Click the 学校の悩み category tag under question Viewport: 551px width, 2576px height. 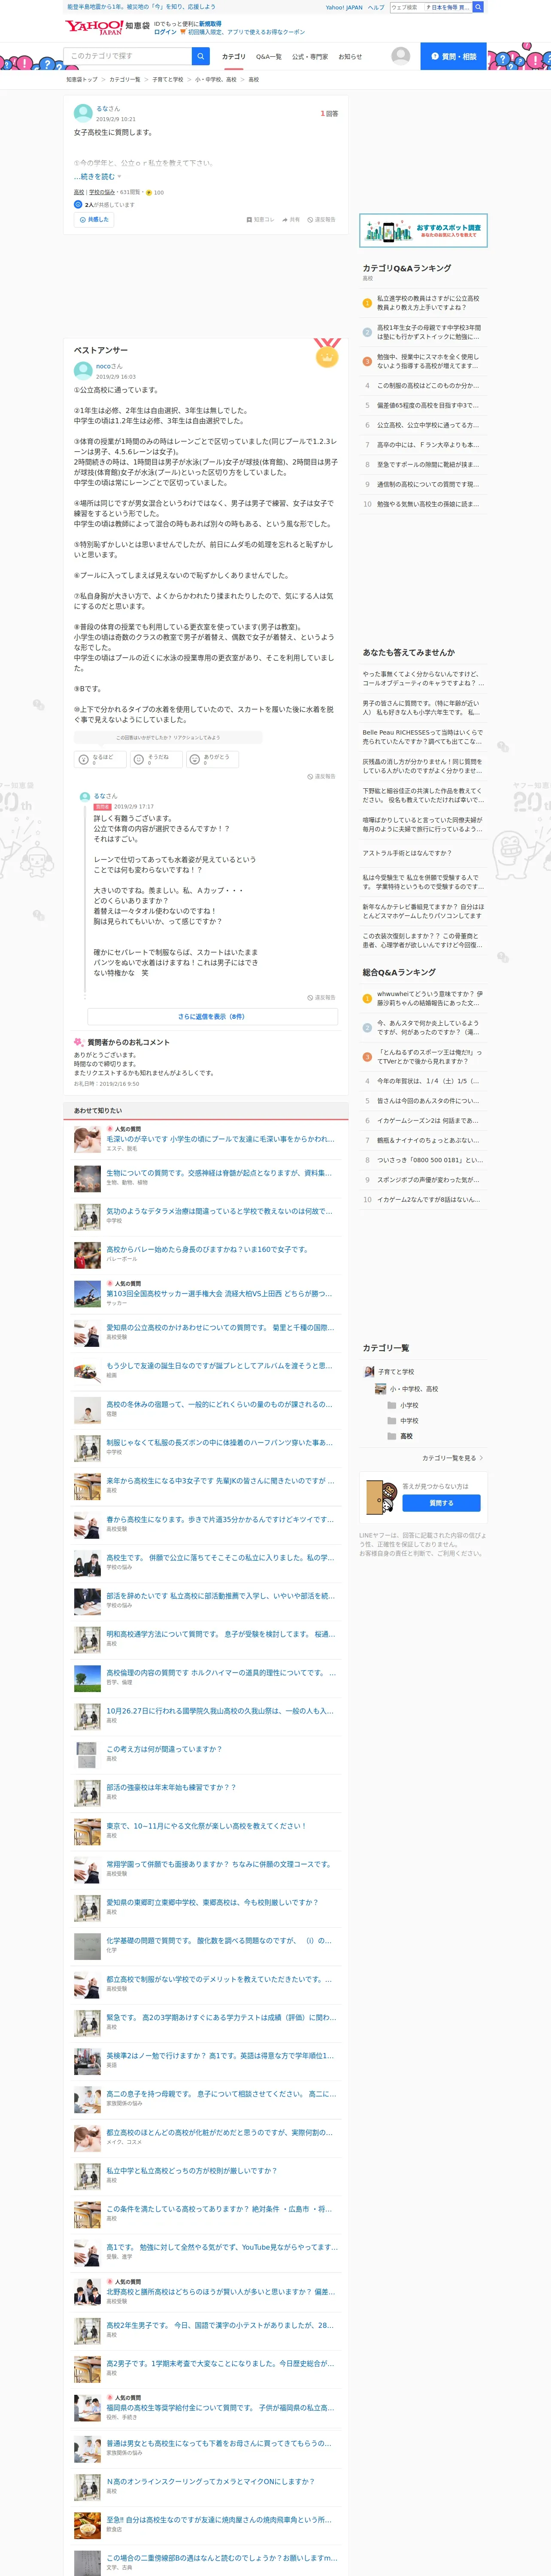pos(102,192)
